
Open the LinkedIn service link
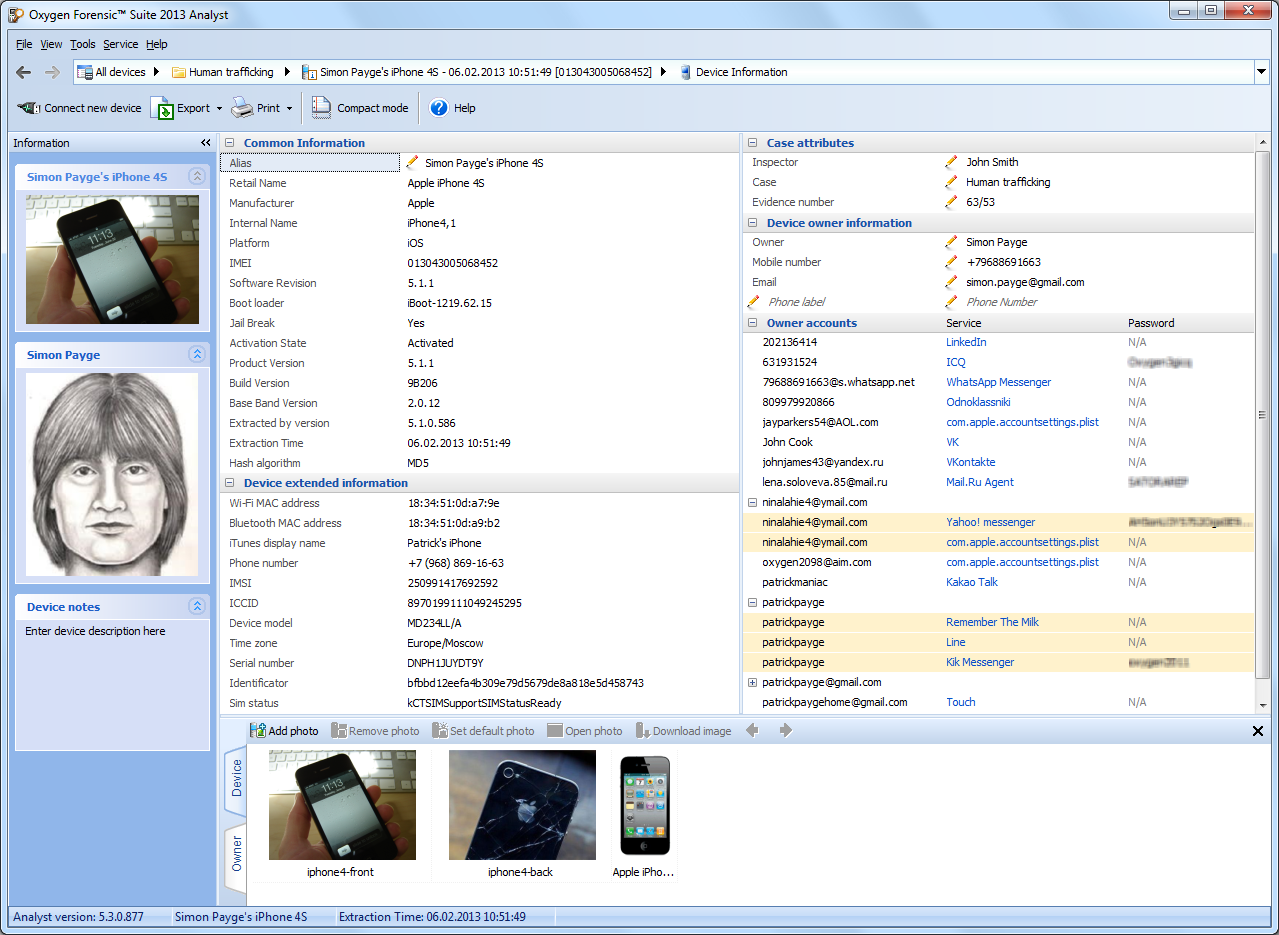click(966, 342)
